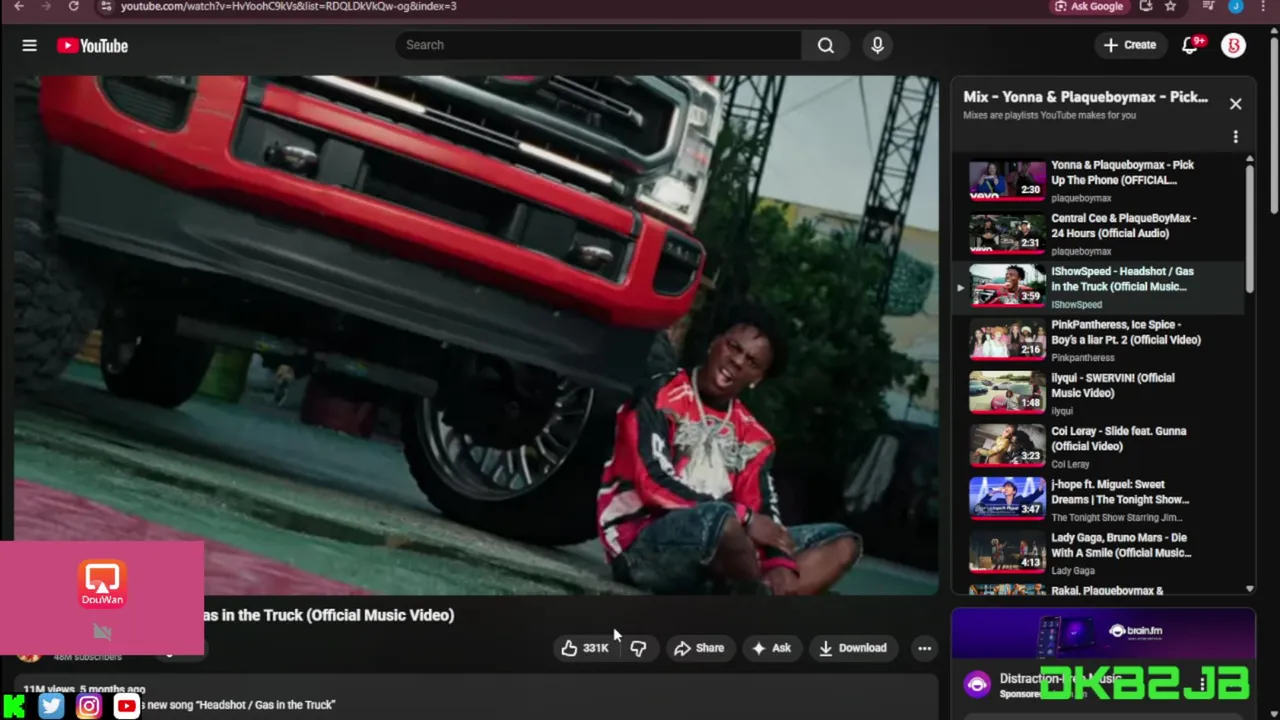
Task: Open more actions below the video
Action: 924,648
